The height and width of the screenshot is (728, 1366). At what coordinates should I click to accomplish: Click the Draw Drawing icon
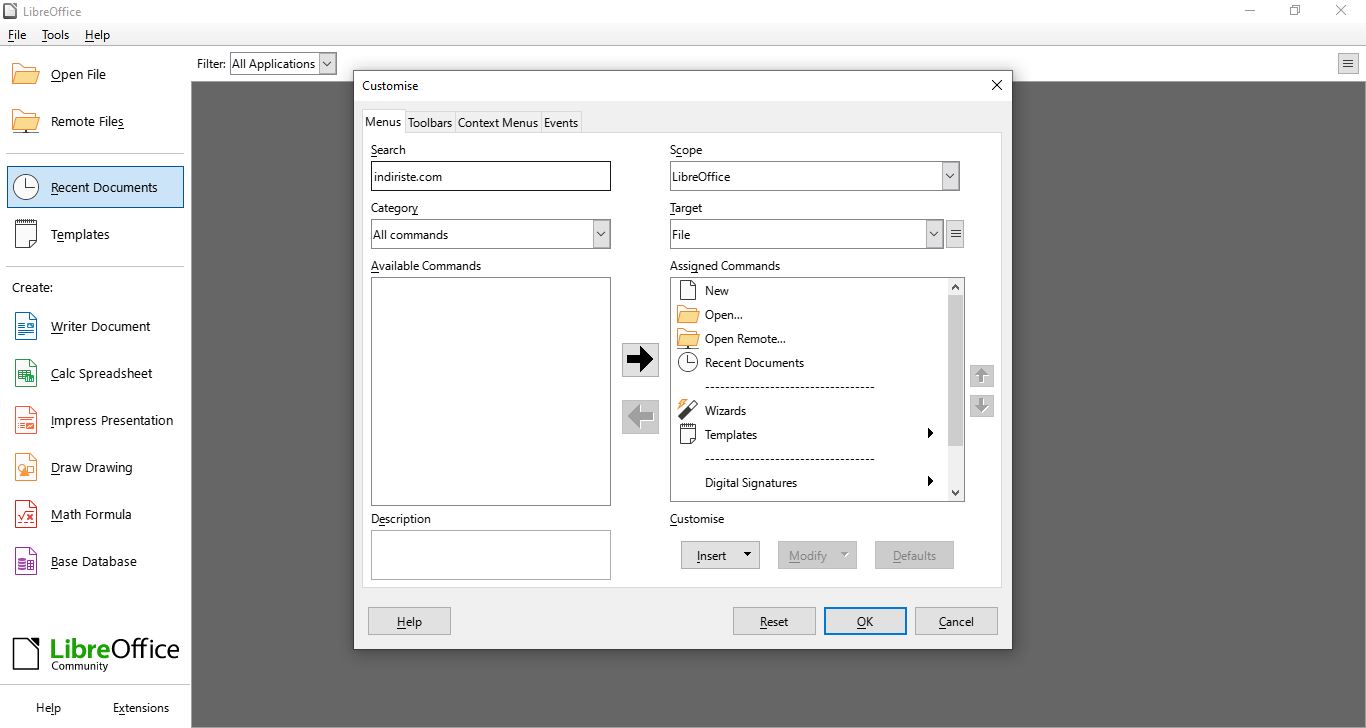(x=26, y=467)
